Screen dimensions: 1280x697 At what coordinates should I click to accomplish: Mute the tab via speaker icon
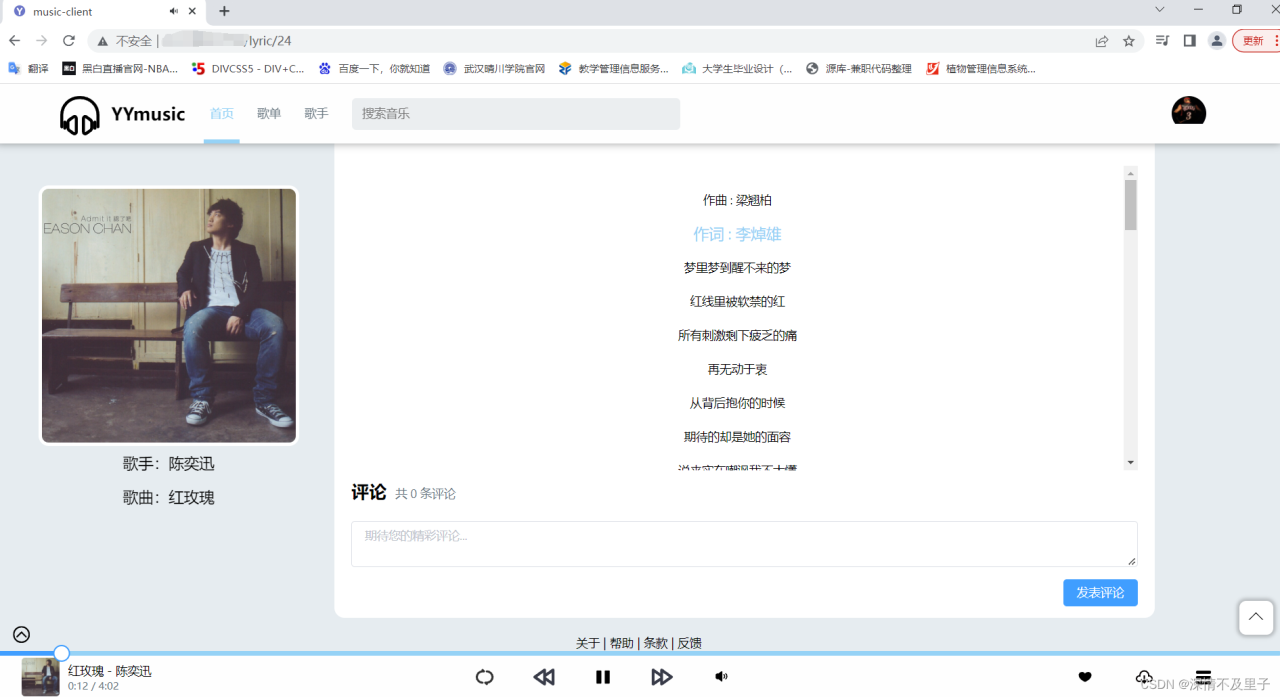click(174, 12)
